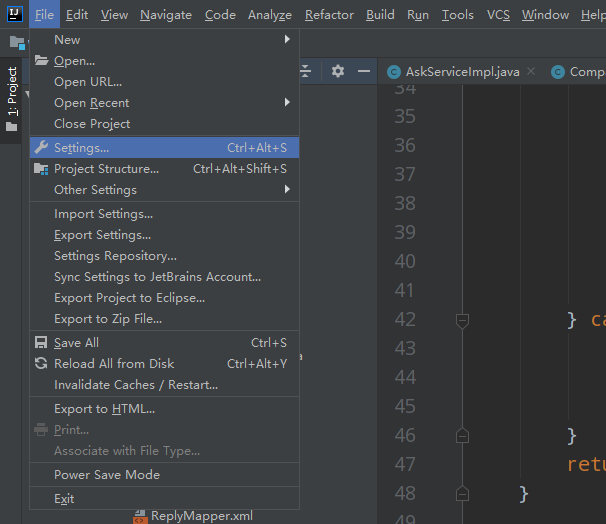Click the wrench icon next to Settings
This screenshot has width=606, height=524.
click(x=41, y=147)
